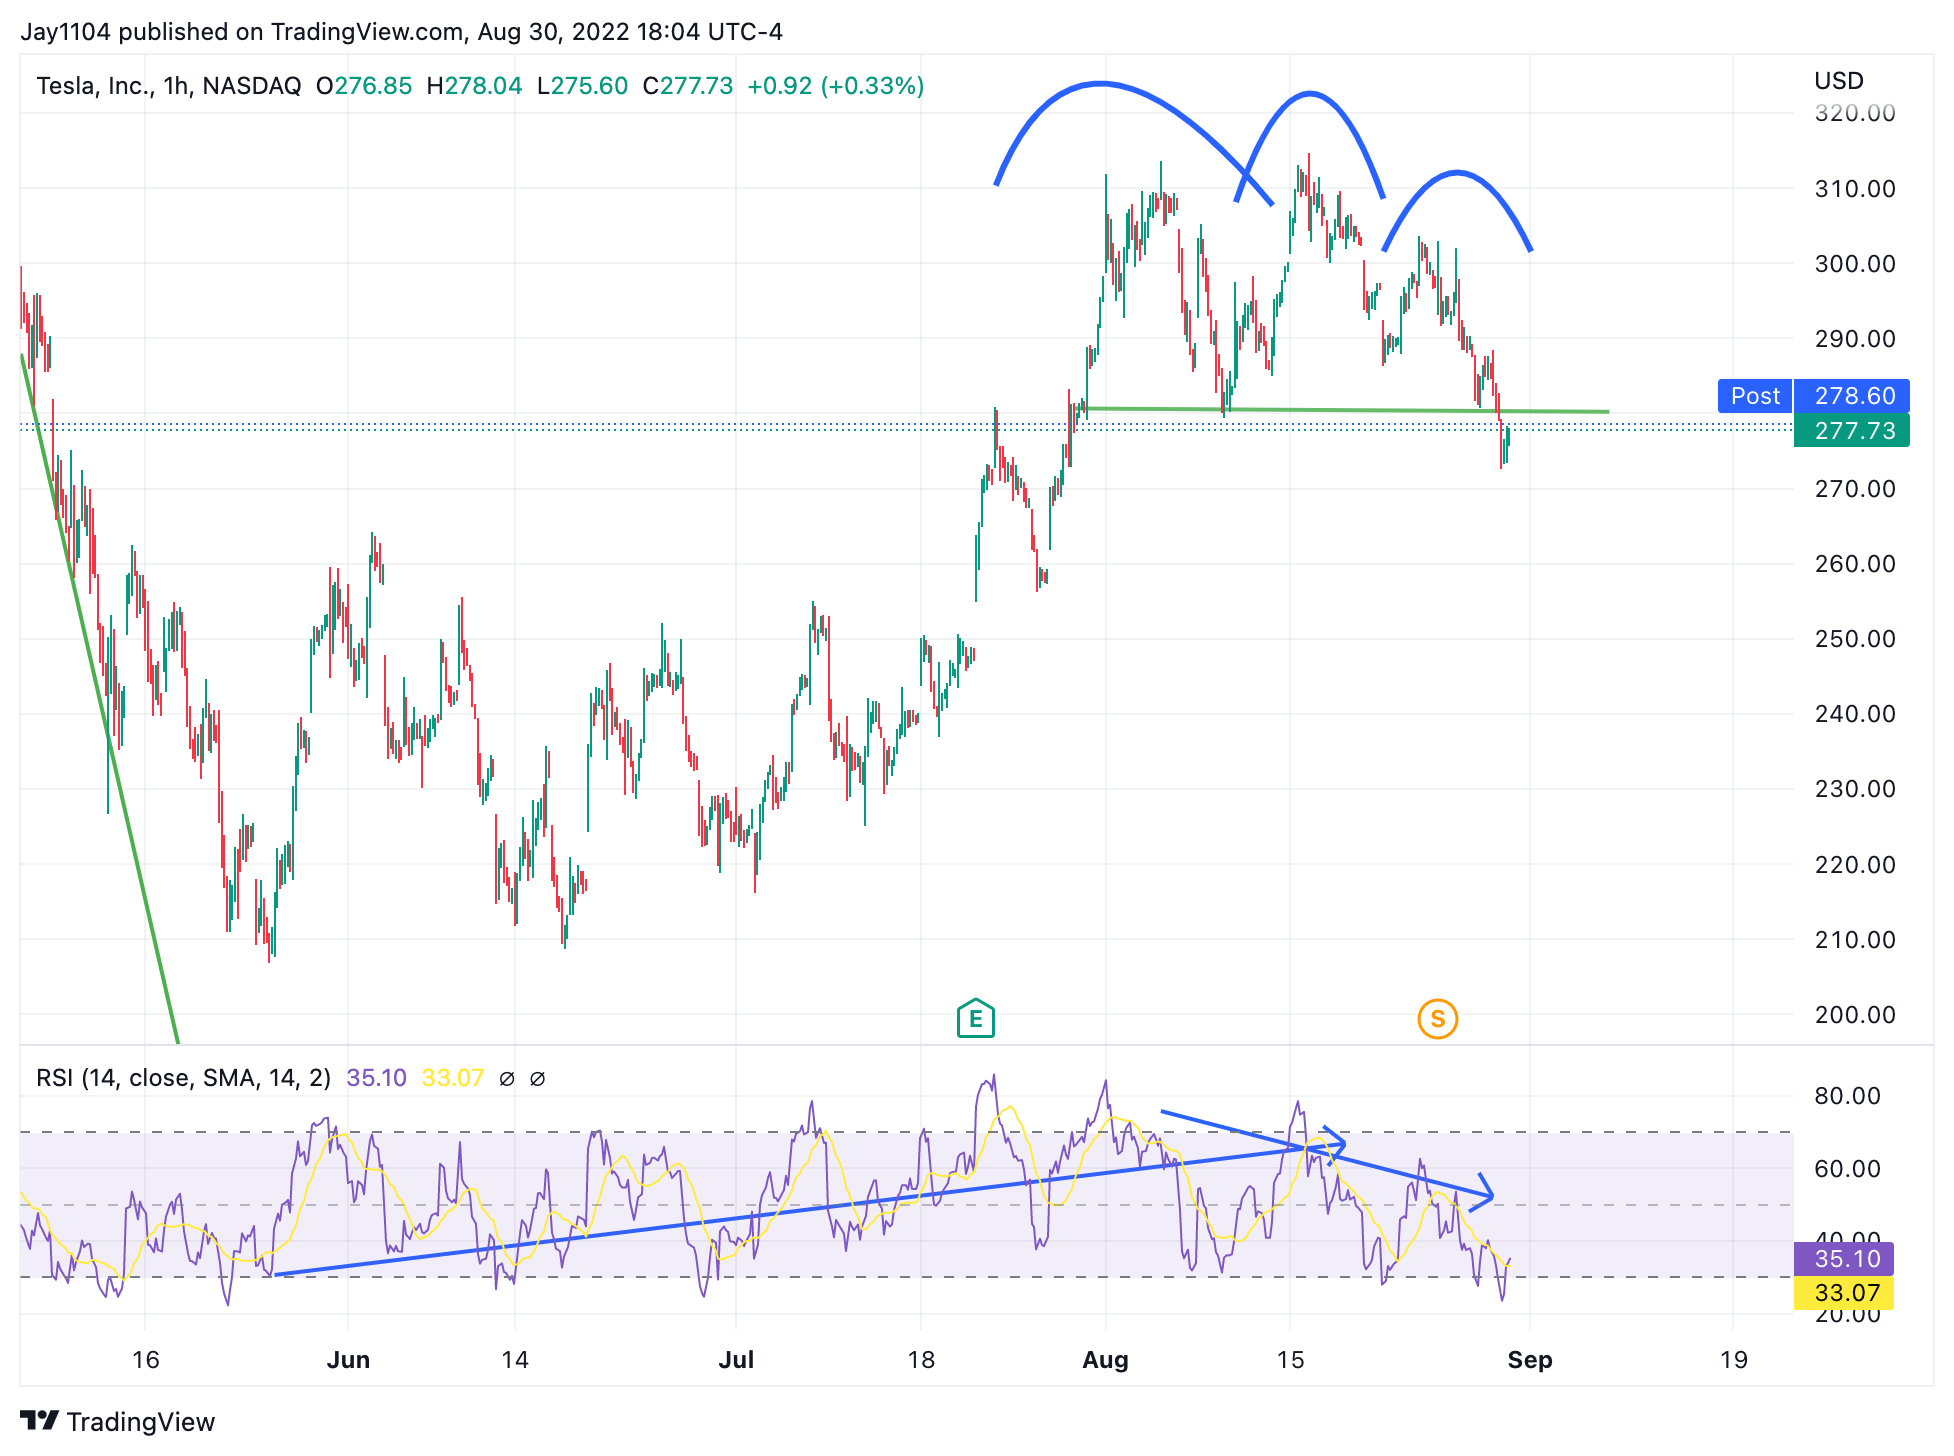Click the purple 35.10 RSI value tag

[x=1844, y=1258]
